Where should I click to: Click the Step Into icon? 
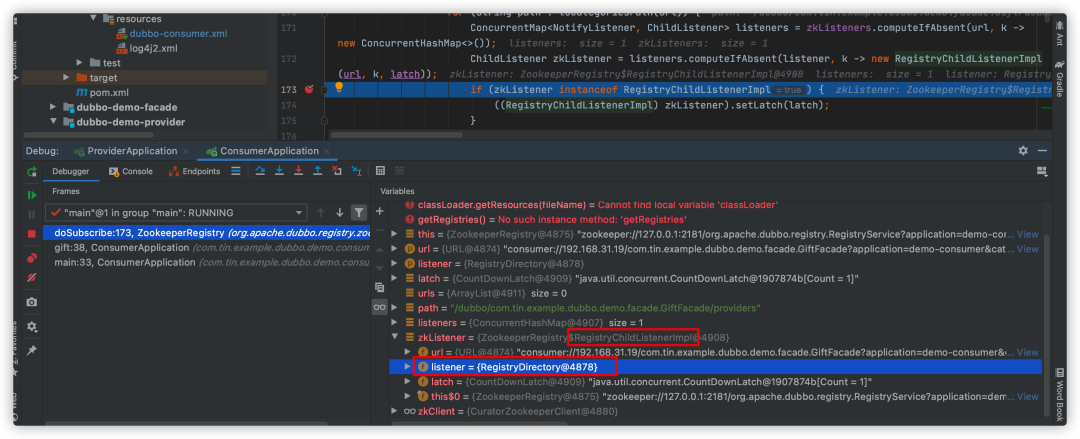[x=279, y=171]
